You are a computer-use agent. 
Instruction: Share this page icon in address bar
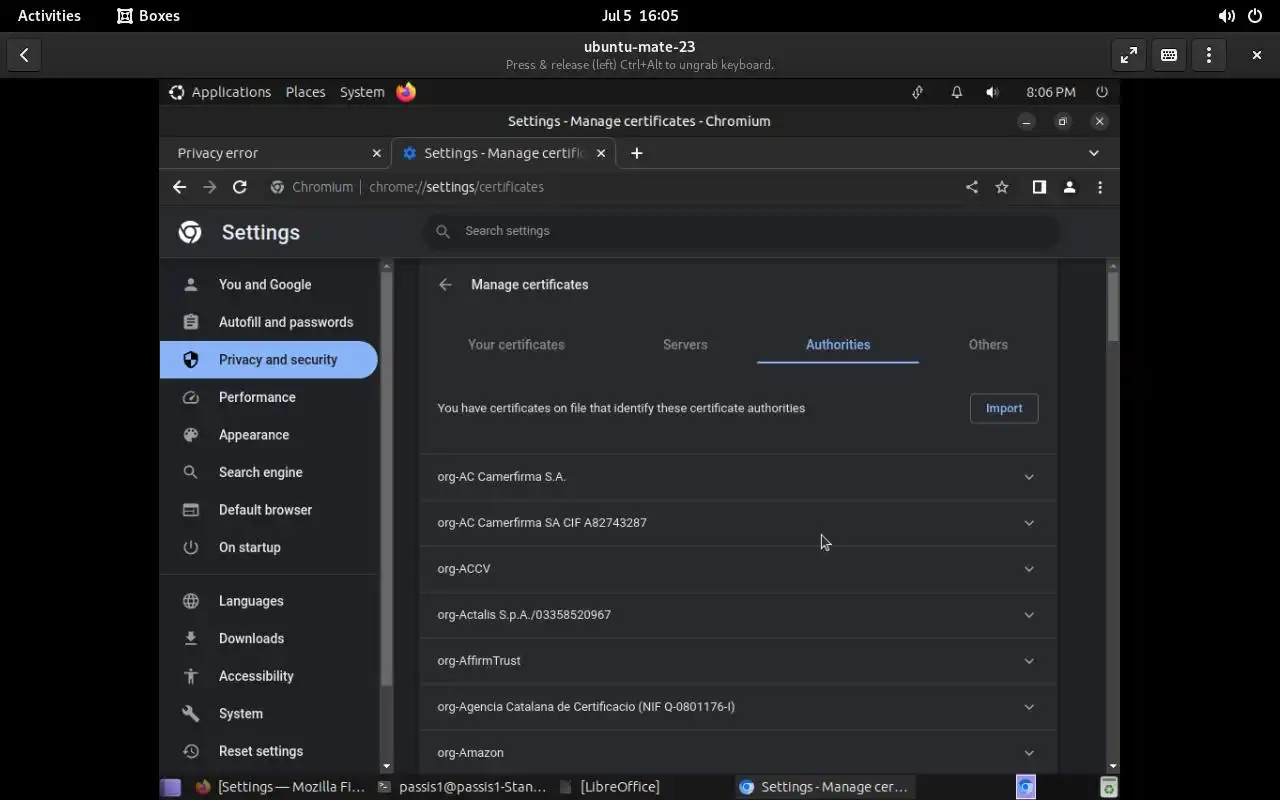pos(971,187)
